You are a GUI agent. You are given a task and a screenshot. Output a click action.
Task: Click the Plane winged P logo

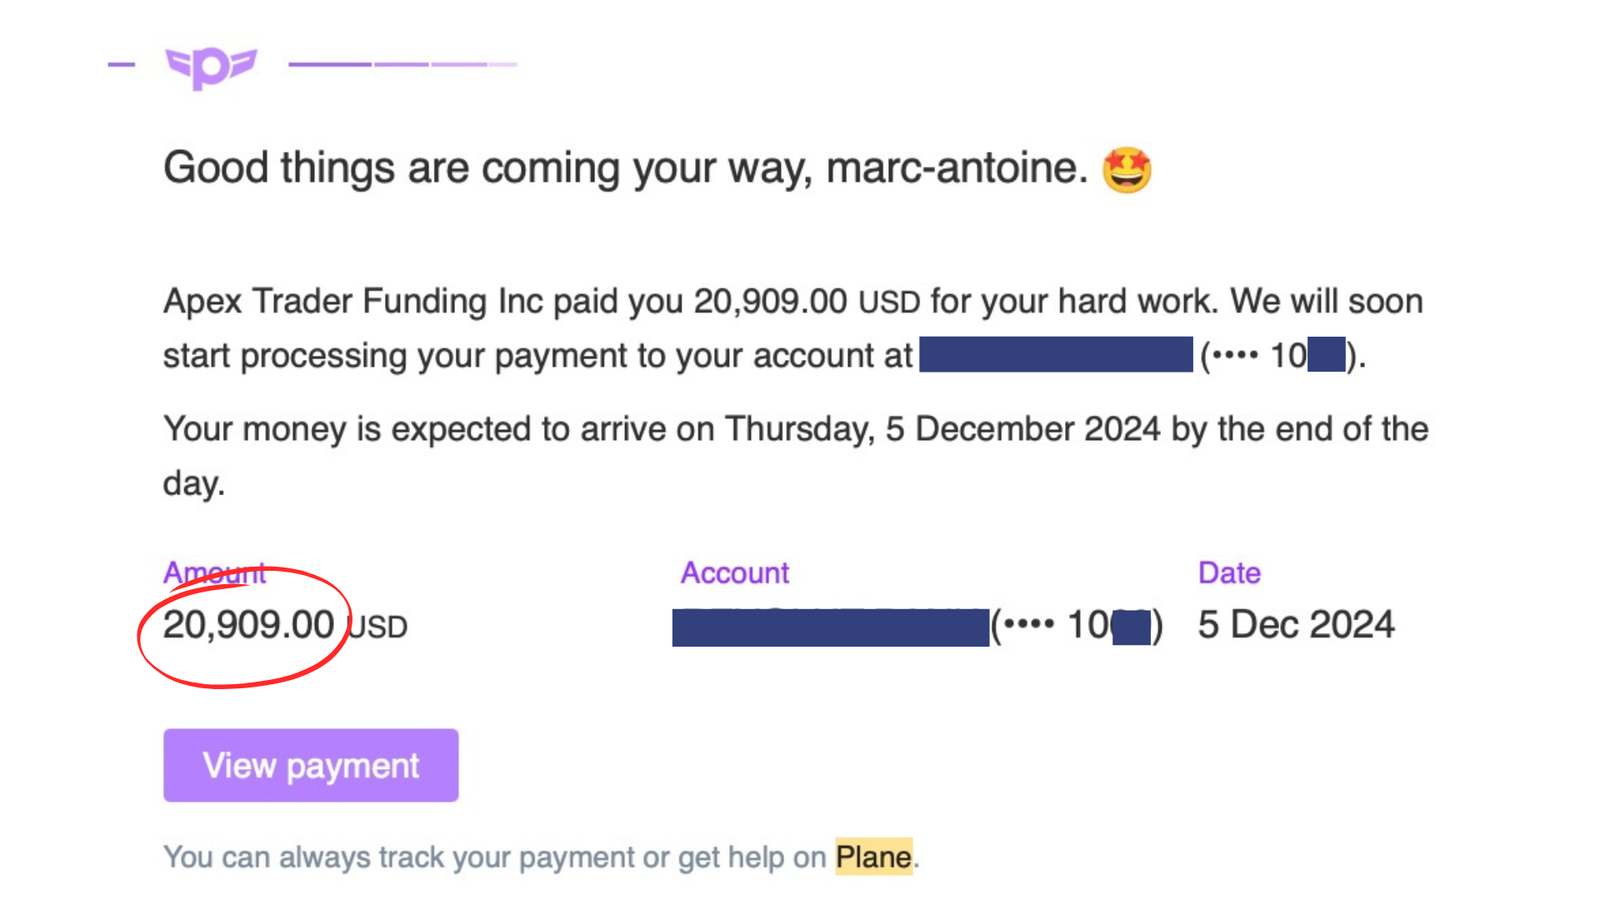click(x=211, y=67)
